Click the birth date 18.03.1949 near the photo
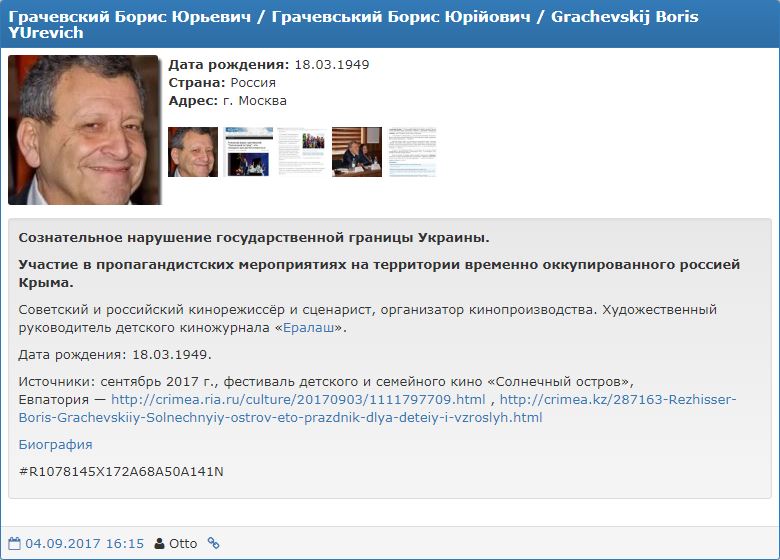 (332, 65)
